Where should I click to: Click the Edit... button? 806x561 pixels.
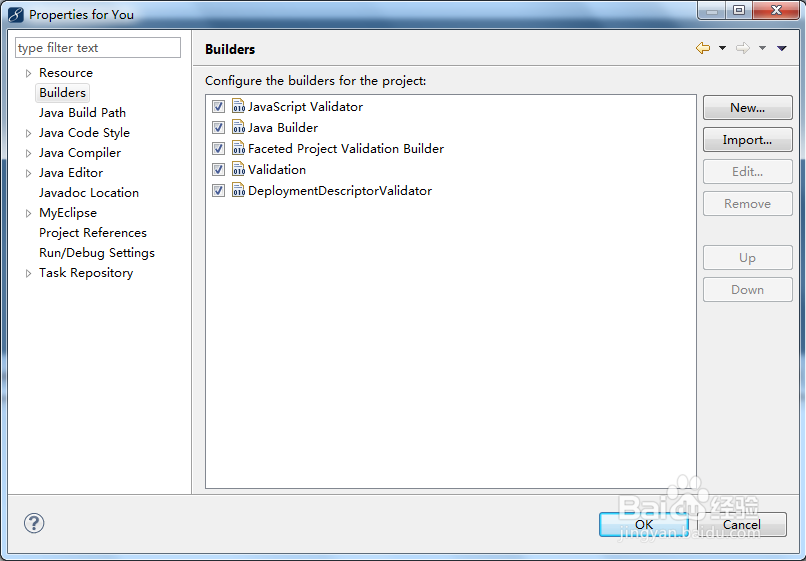747,172
